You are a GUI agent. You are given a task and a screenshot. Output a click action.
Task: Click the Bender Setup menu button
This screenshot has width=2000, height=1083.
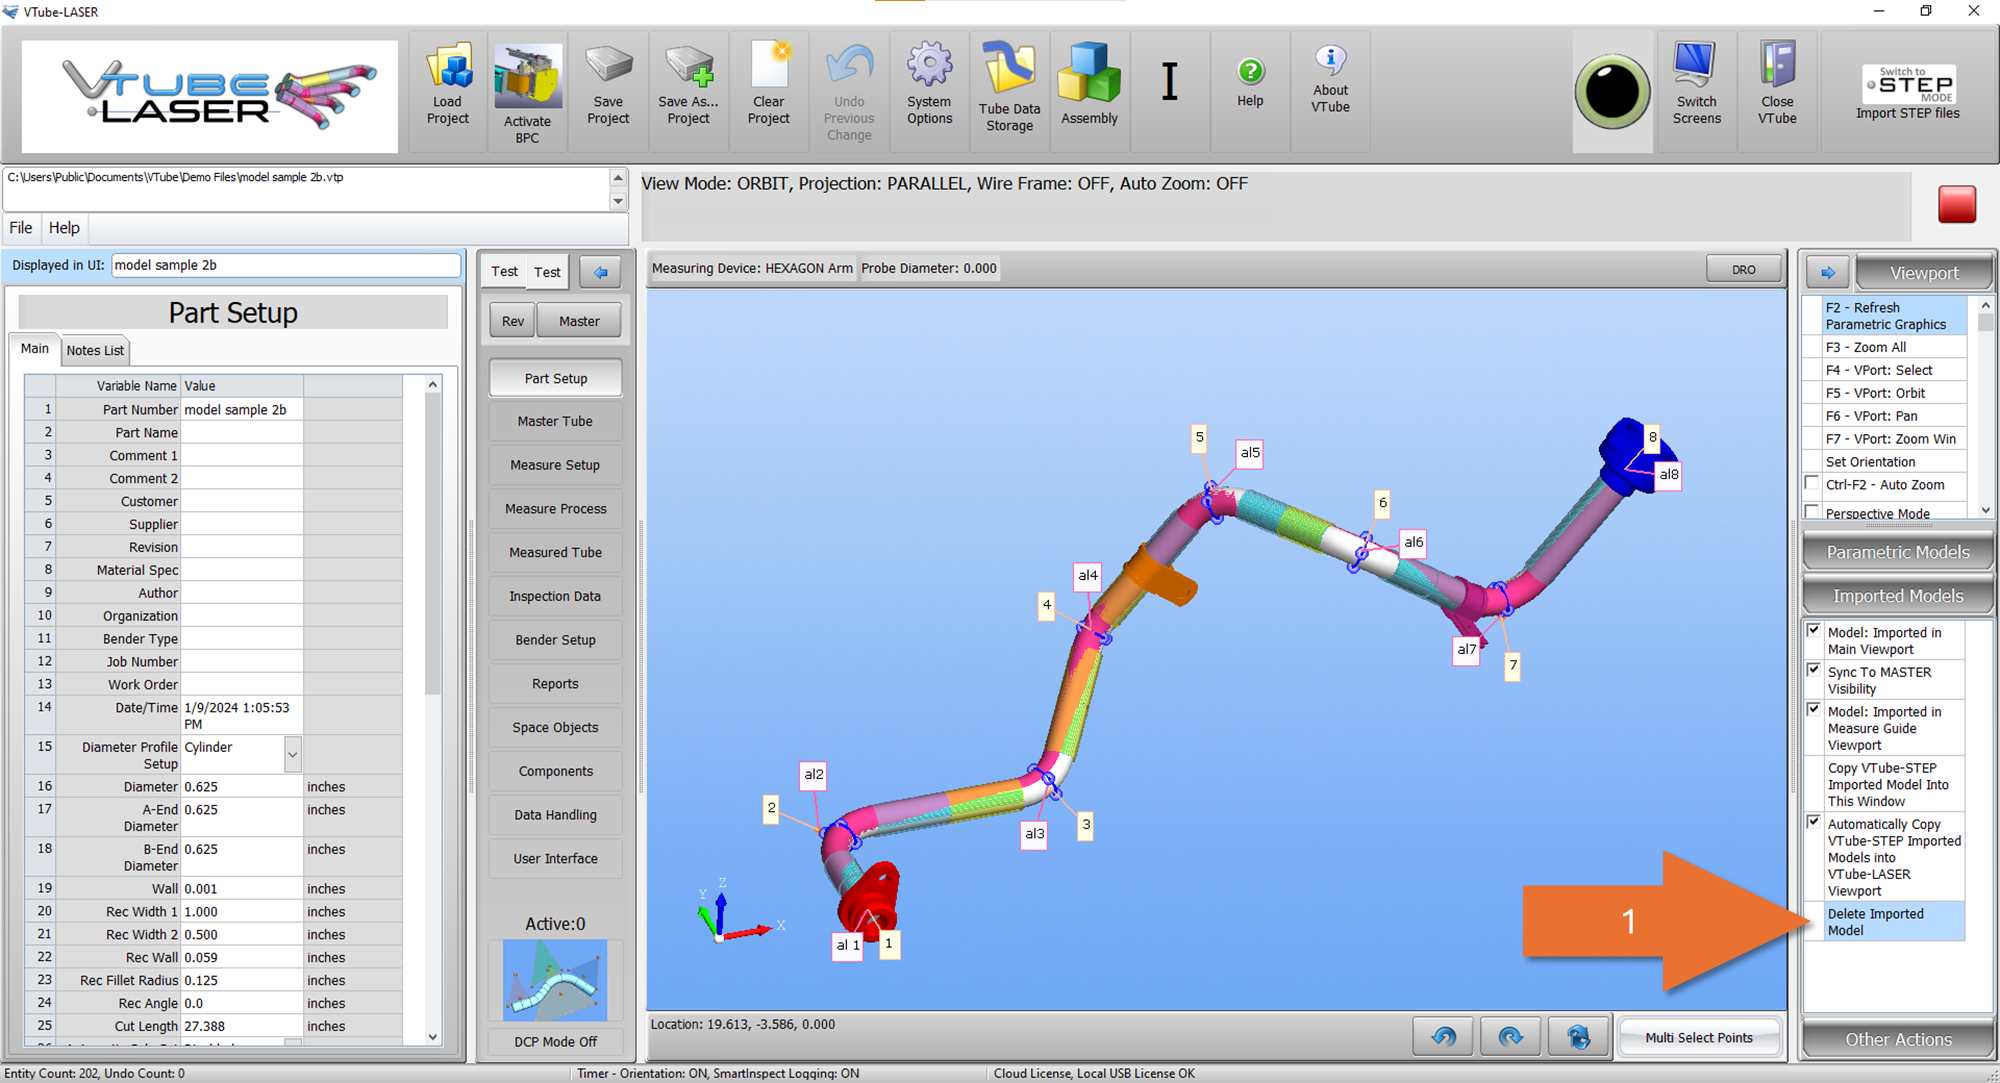click(x=555, y=640)
